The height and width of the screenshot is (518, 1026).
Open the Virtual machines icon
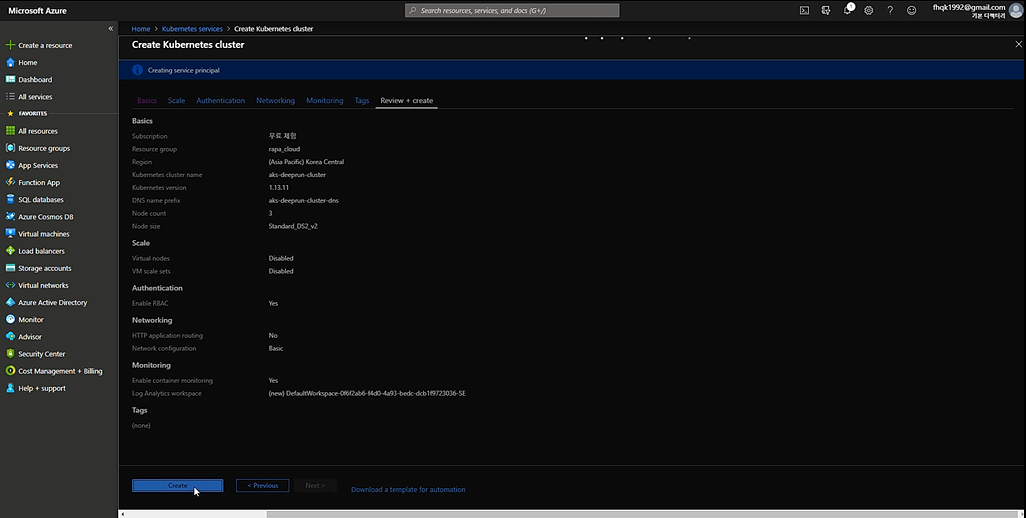(10, 233)
